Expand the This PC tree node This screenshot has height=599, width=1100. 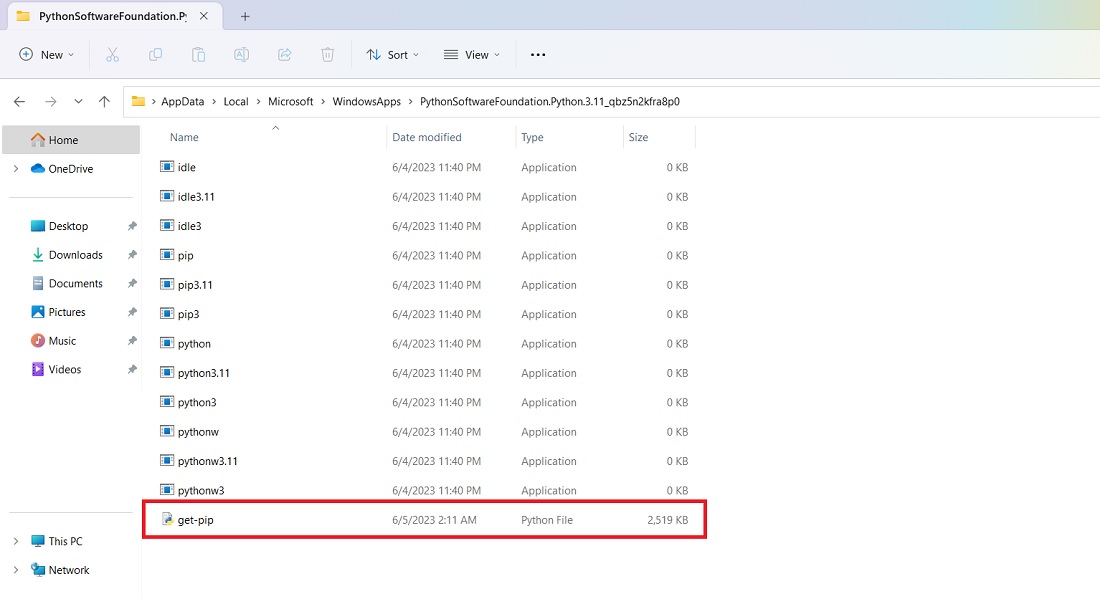pyautogui.click(x=15, y=542)
